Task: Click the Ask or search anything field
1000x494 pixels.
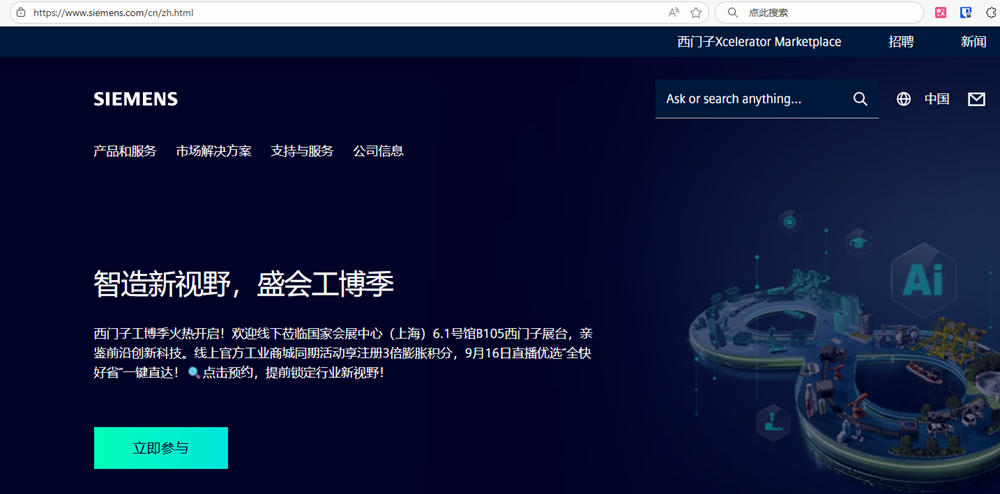Action: pyautogui.click(x=750, y=99)
